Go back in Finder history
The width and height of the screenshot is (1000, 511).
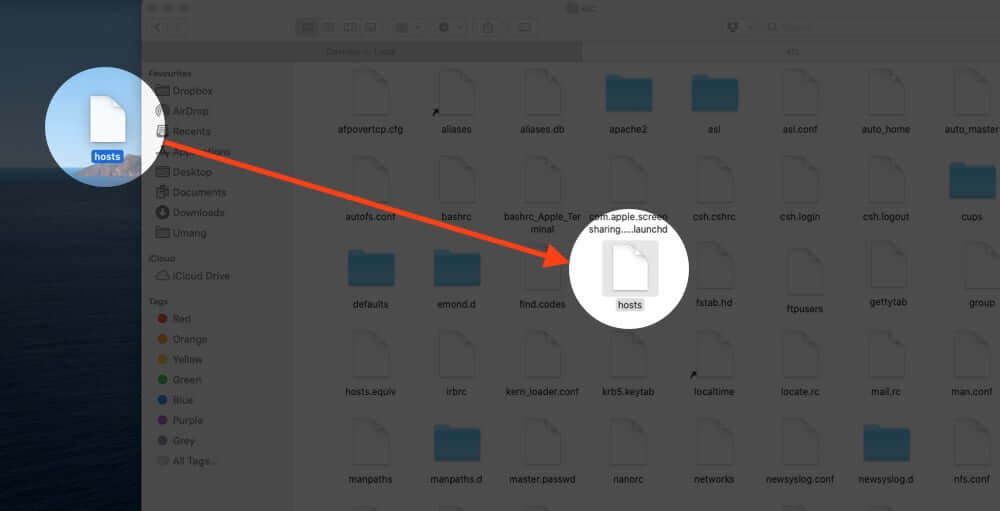click(x=158, y=27)
